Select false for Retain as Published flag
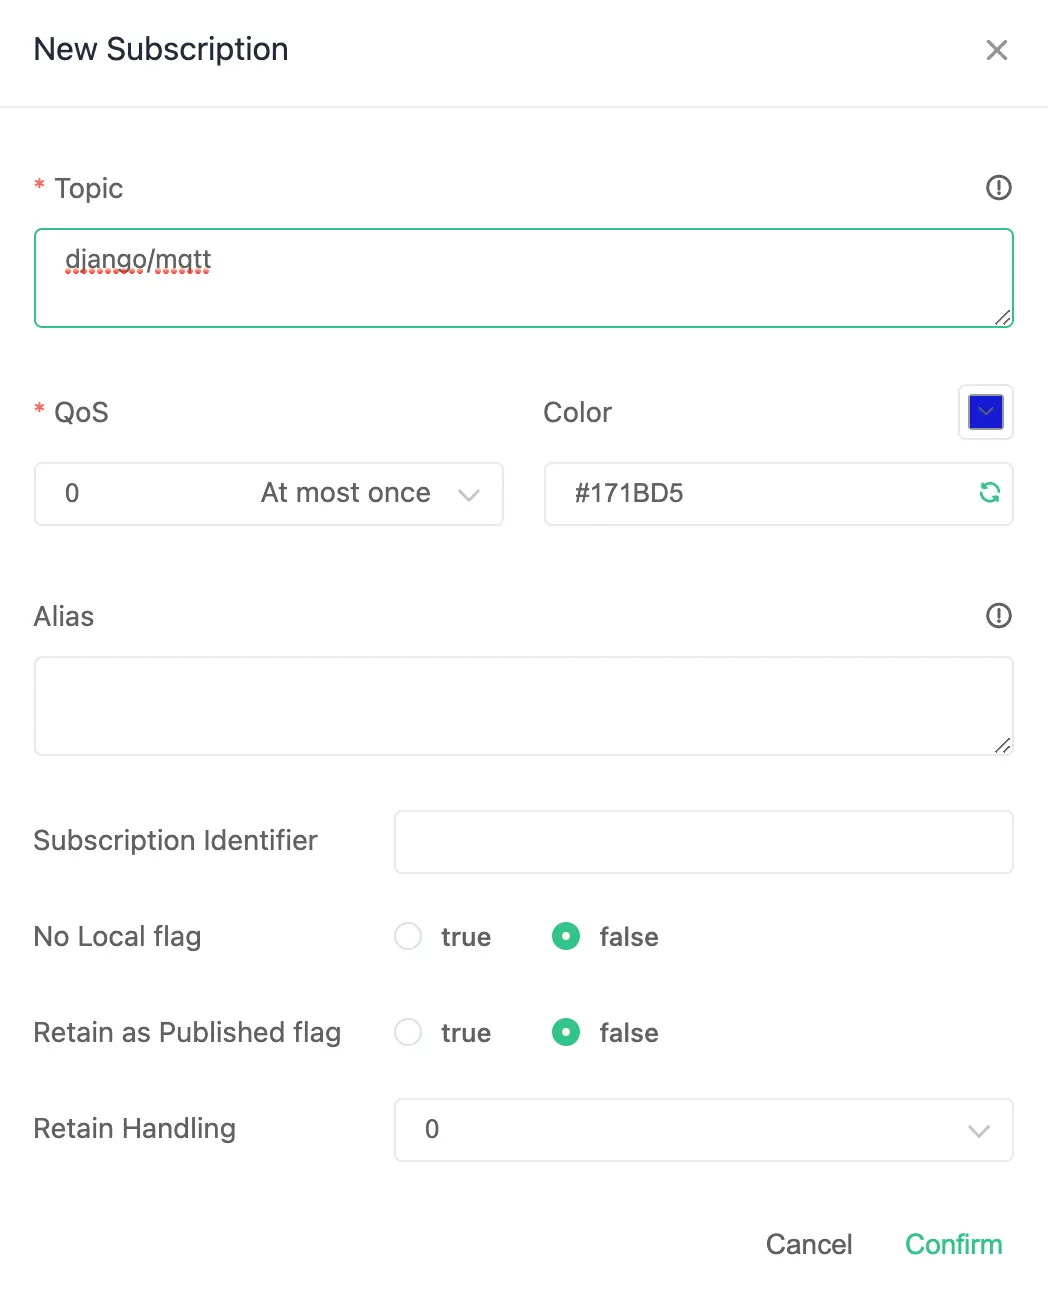This screenshot has width=1048, height=1292. (566, 1033)
